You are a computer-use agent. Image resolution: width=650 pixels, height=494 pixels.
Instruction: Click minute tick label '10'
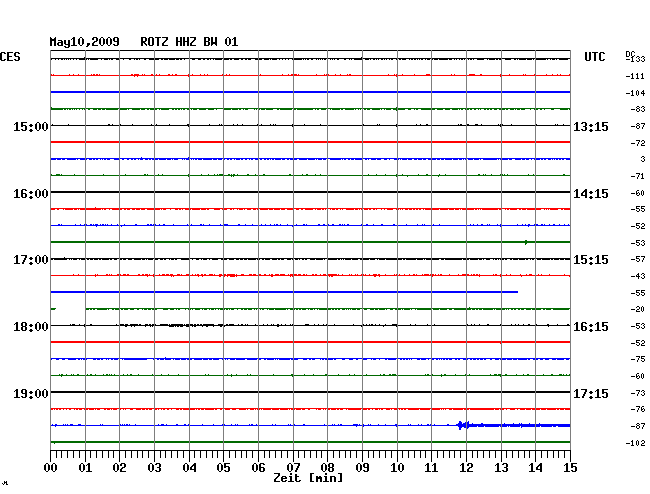point(397,468)
